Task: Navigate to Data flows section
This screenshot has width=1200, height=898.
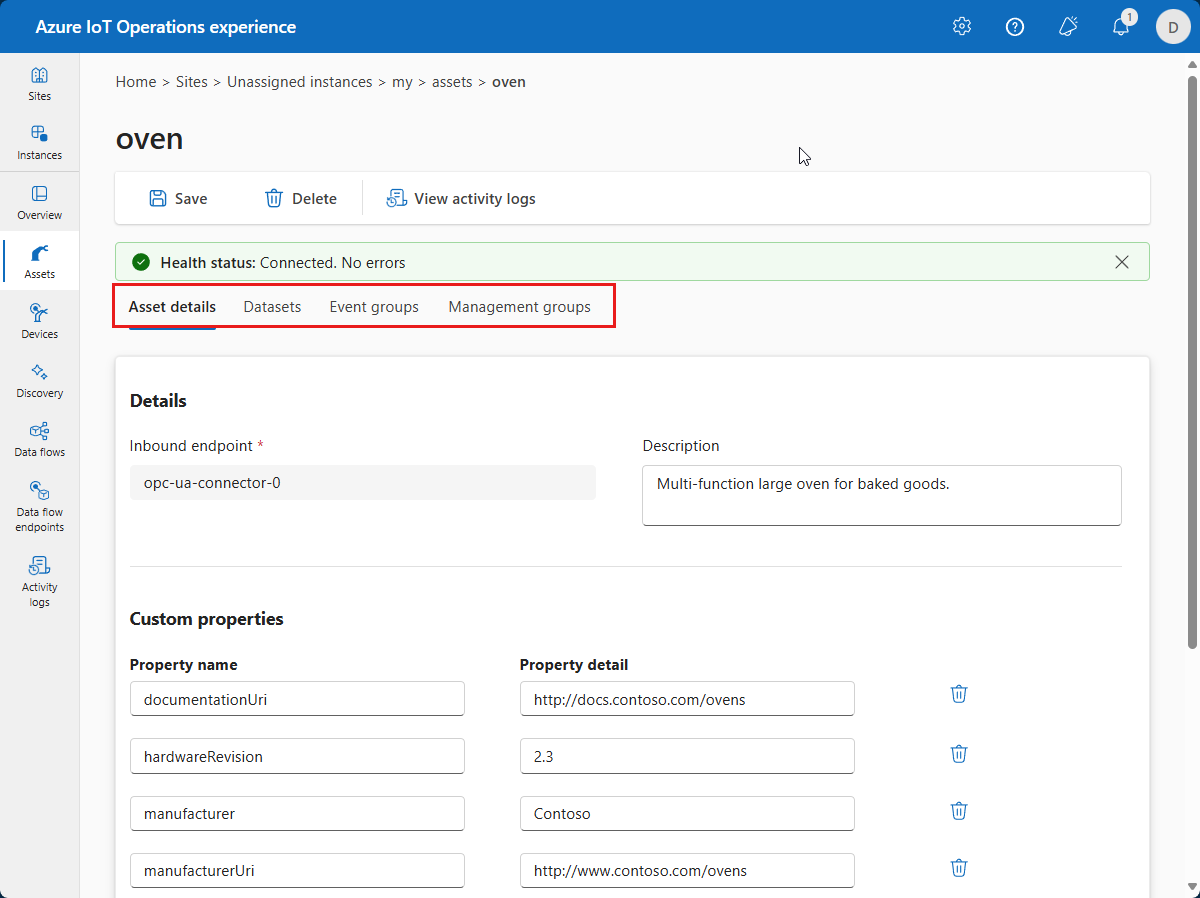Action: [x=39, y=440]
